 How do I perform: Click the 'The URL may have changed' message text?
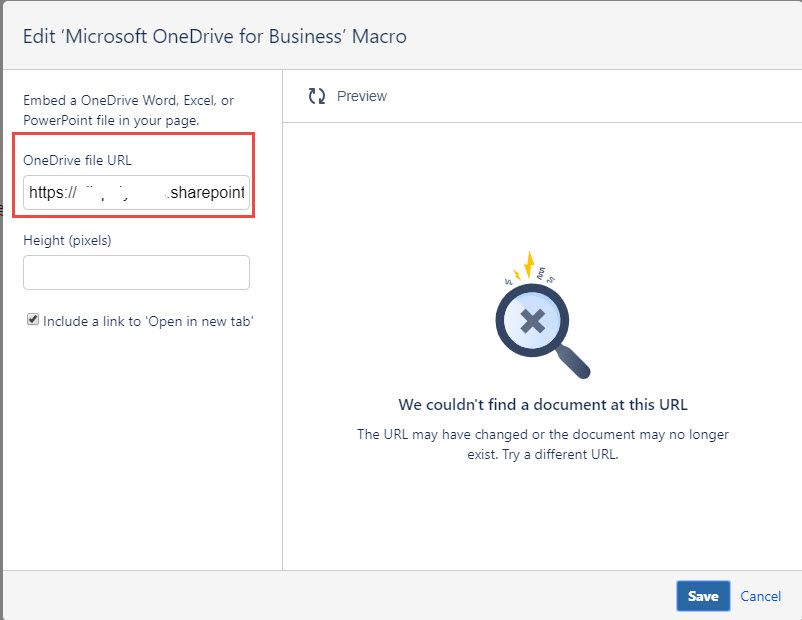[543, 444]
